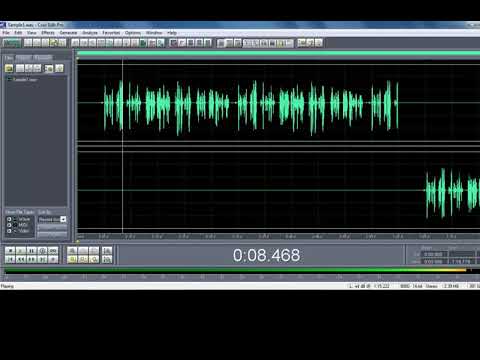Viewport: 480px width, 360px height.
Task: Click the left channel waveform
Action: tap(278, 103)
